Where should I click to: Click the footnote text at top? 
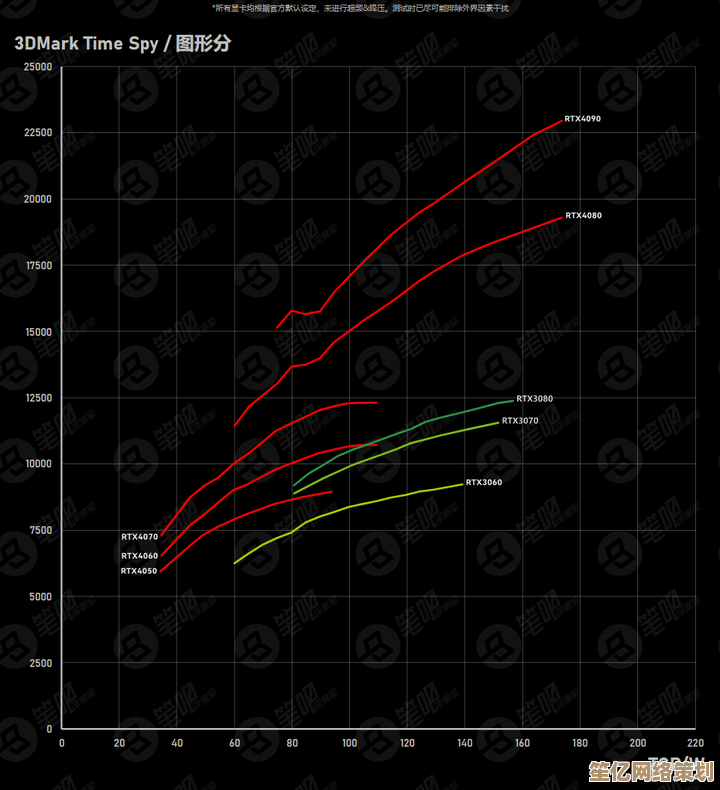(x=360, y=8)
